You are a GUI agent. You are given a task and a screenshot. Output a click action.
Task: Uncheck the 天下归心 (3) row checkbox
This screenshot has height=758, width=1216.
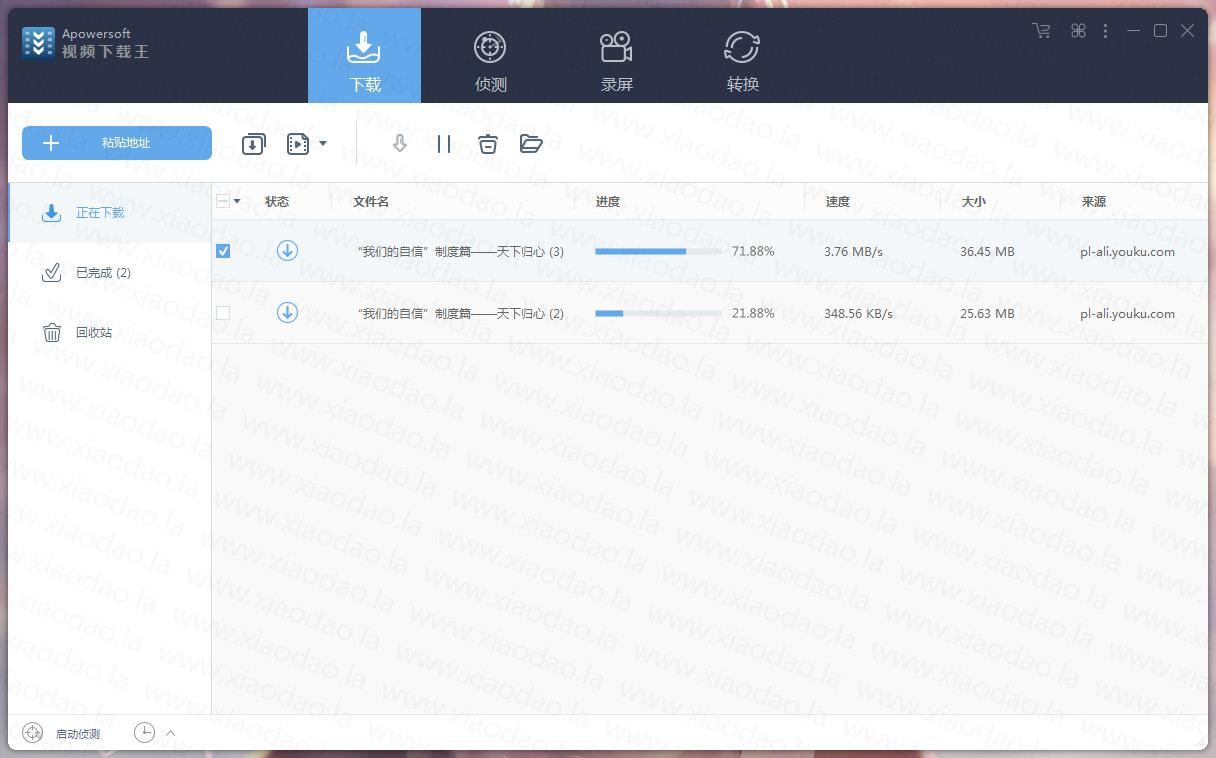pyautogui.click(x=223, y=251)
